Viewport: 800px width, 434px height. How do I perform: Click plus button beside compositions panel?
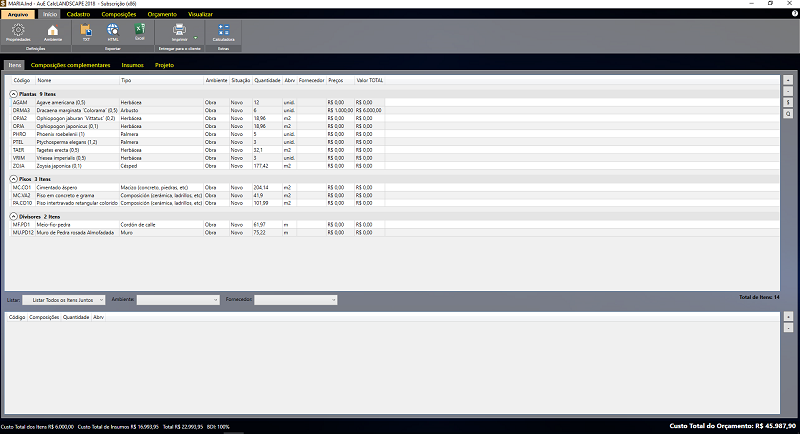(x=788, y=317)
